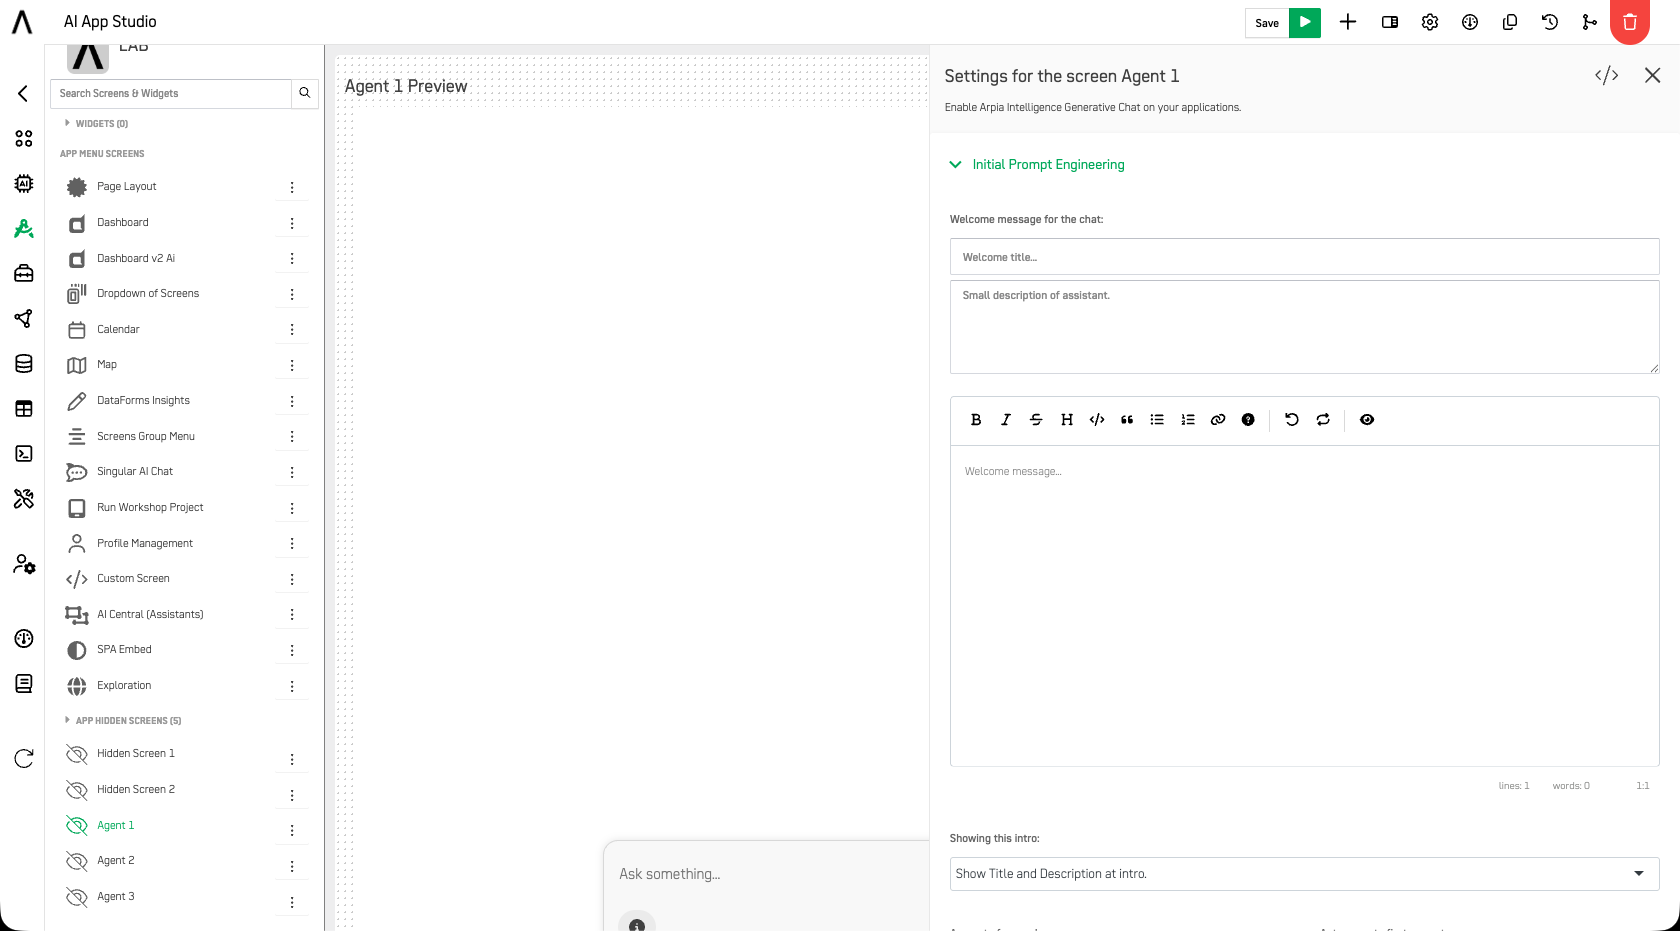This screenshot has width=1680, height=931.
Task: Click the Search Screens & Widgets field
Action: pos(171,93)
